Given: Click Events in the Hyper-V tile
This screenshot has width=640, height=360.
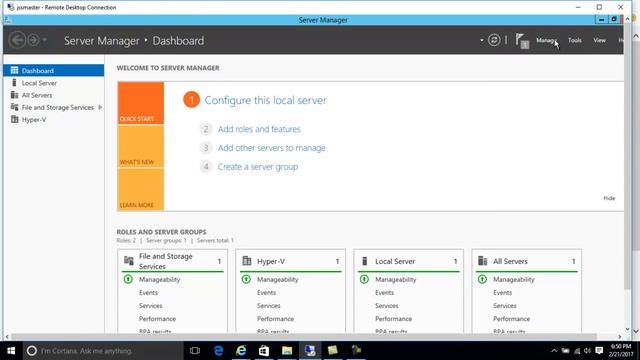Looking at the screenshot, I should pyautogui.click(x=266, y=293).
